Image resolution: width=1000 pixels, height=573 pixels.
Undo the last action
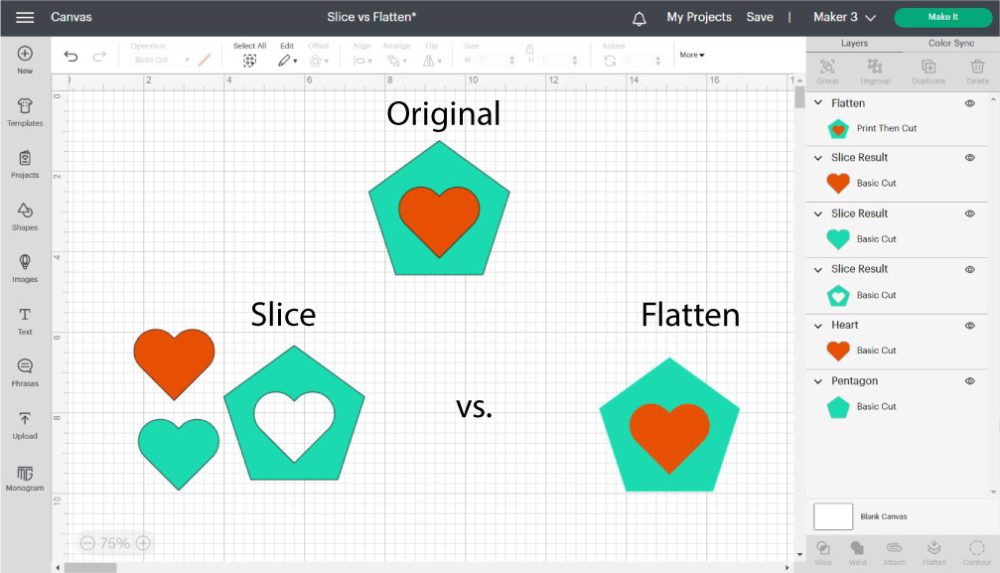click(71, 57)
